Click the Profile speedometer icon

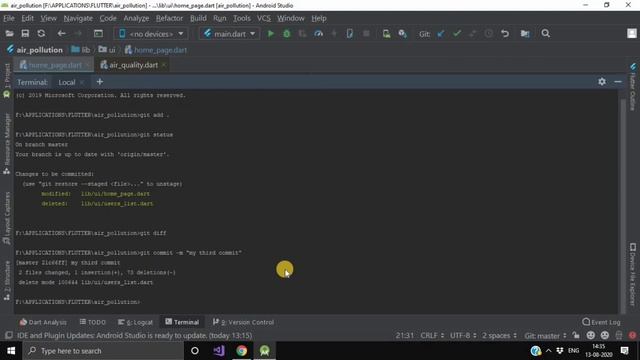tap(318, 34)
